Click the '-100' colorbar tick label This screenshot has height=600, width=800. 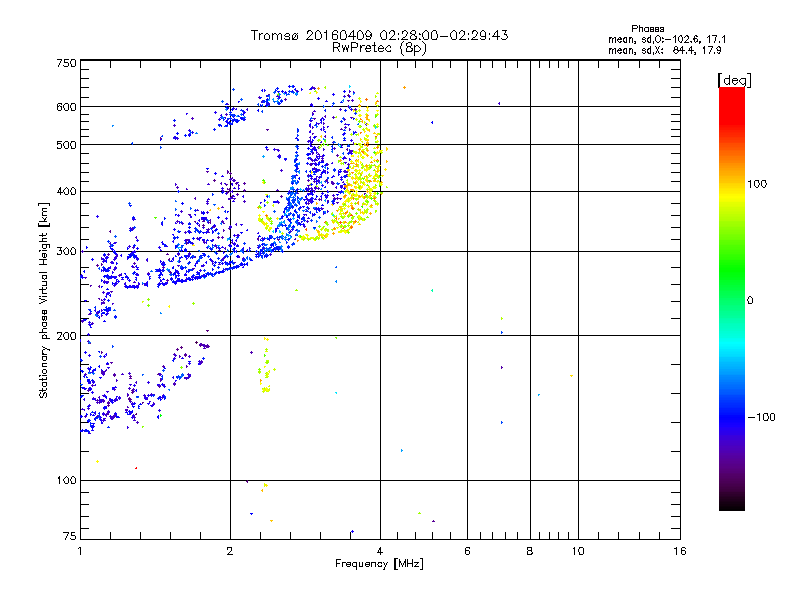tap(762, 417)
